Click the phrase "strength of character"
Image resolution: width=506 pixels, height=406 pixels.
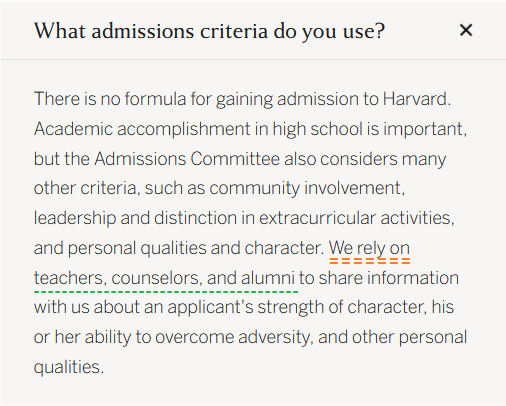click(x=342, y=307)
